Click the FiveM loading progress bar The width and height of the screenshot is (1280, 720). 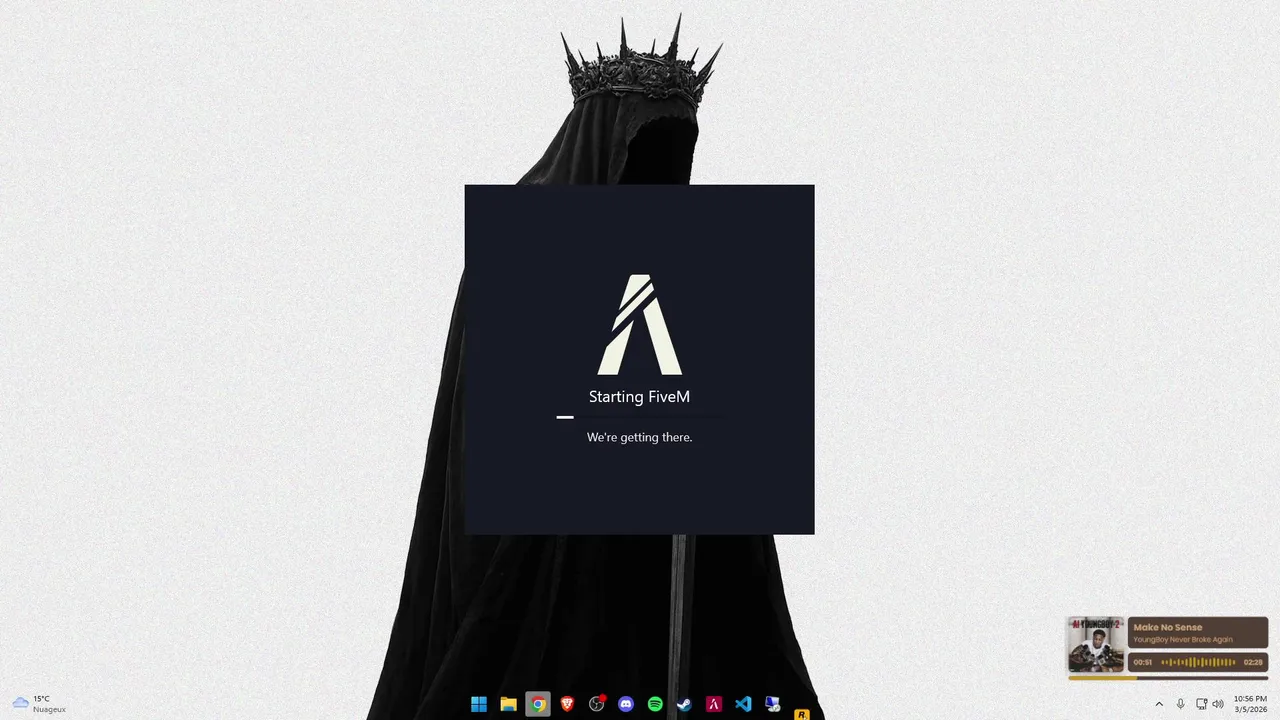(639, 417)
